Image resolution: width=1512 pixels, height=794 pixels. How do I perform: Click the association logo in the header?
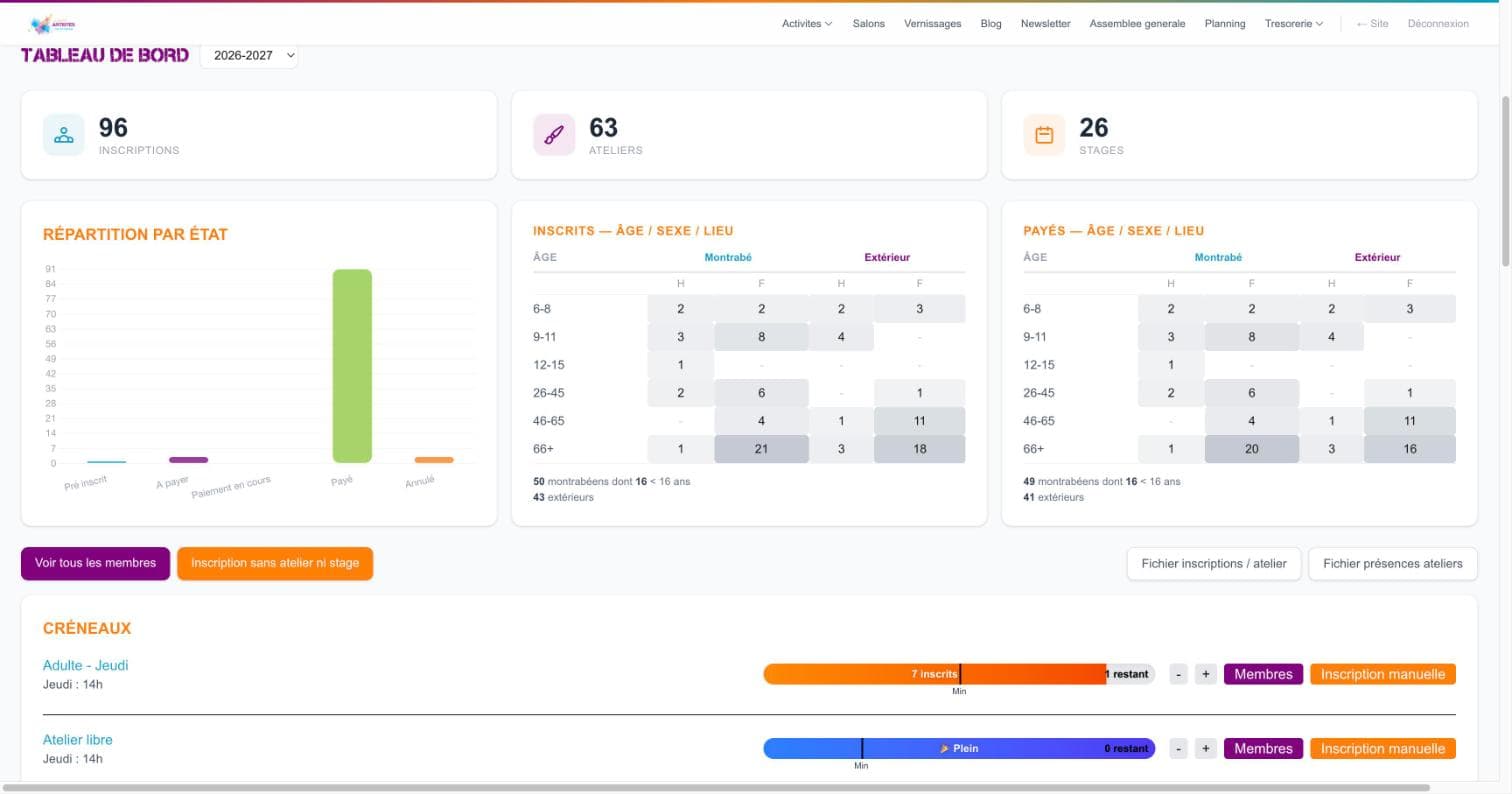tap(53, 24)
